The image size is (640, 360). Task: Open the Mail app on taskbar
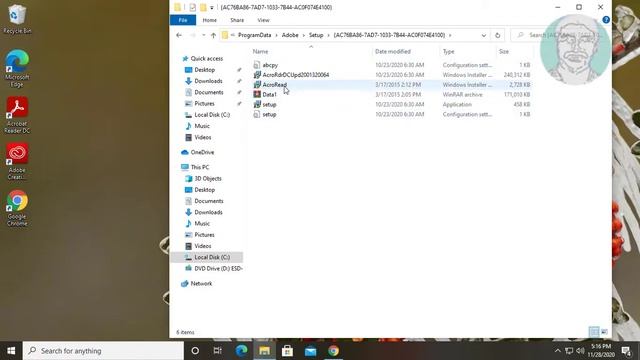(x=310, y=351)
